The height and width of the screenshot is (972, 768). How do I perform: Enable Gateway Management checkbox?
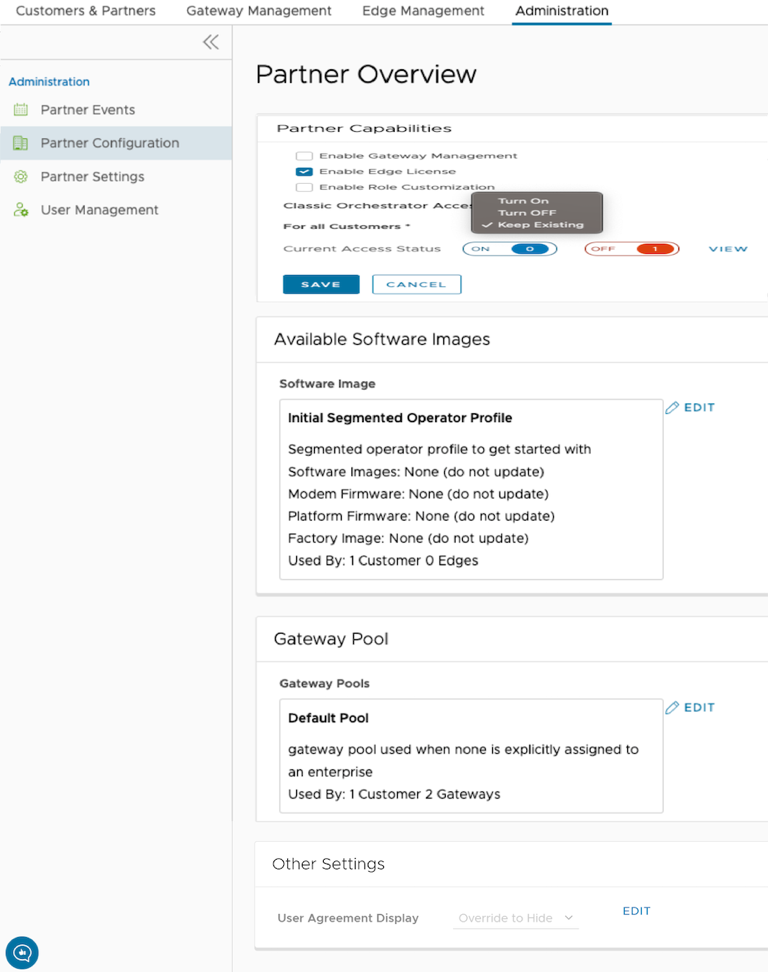click(x=304, y=156)
